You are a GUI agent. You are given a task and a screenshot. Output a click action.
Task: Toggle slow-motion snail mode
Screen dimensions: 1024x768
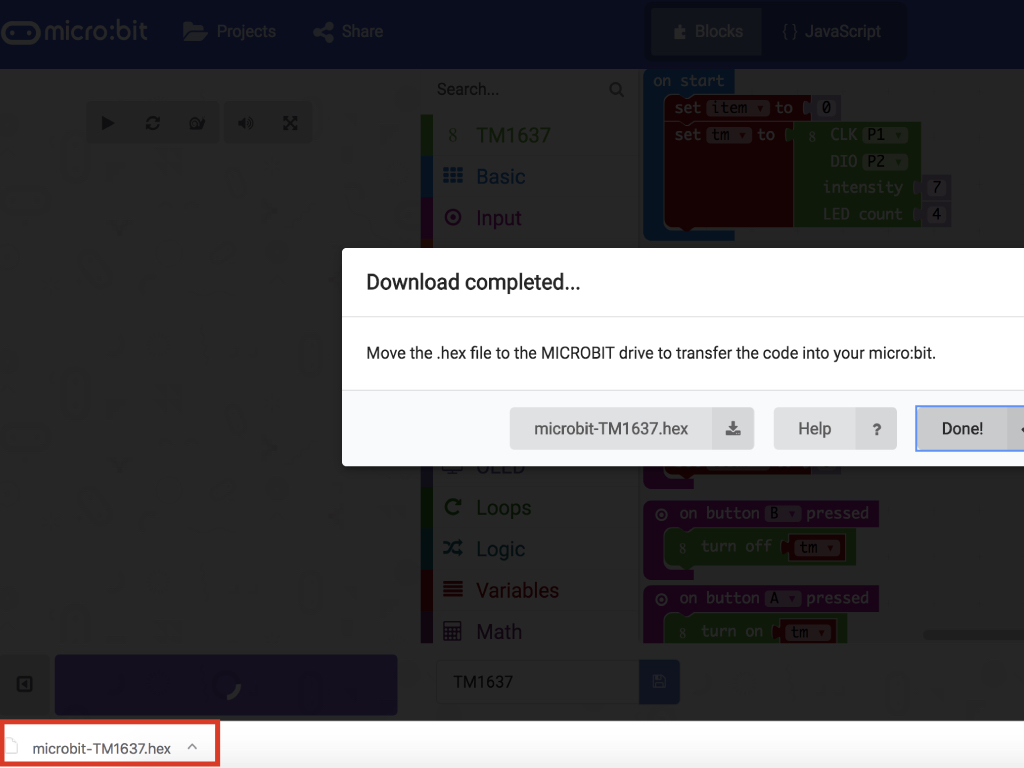tap(197, 123)
